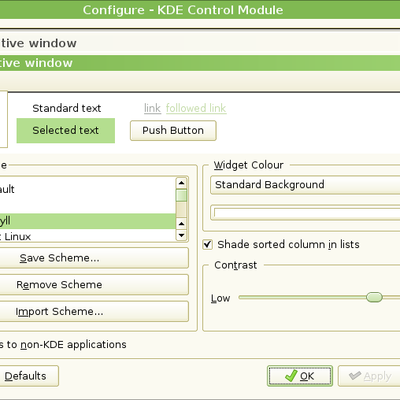Open the Standard Background widget colour dropdown

tap(305, 185)
